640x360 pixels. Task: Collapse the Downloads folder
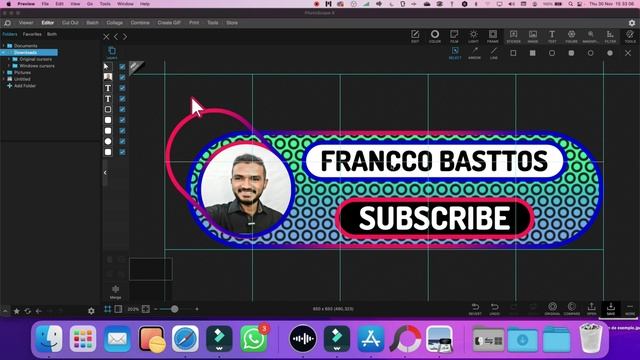tap(4, 53)
